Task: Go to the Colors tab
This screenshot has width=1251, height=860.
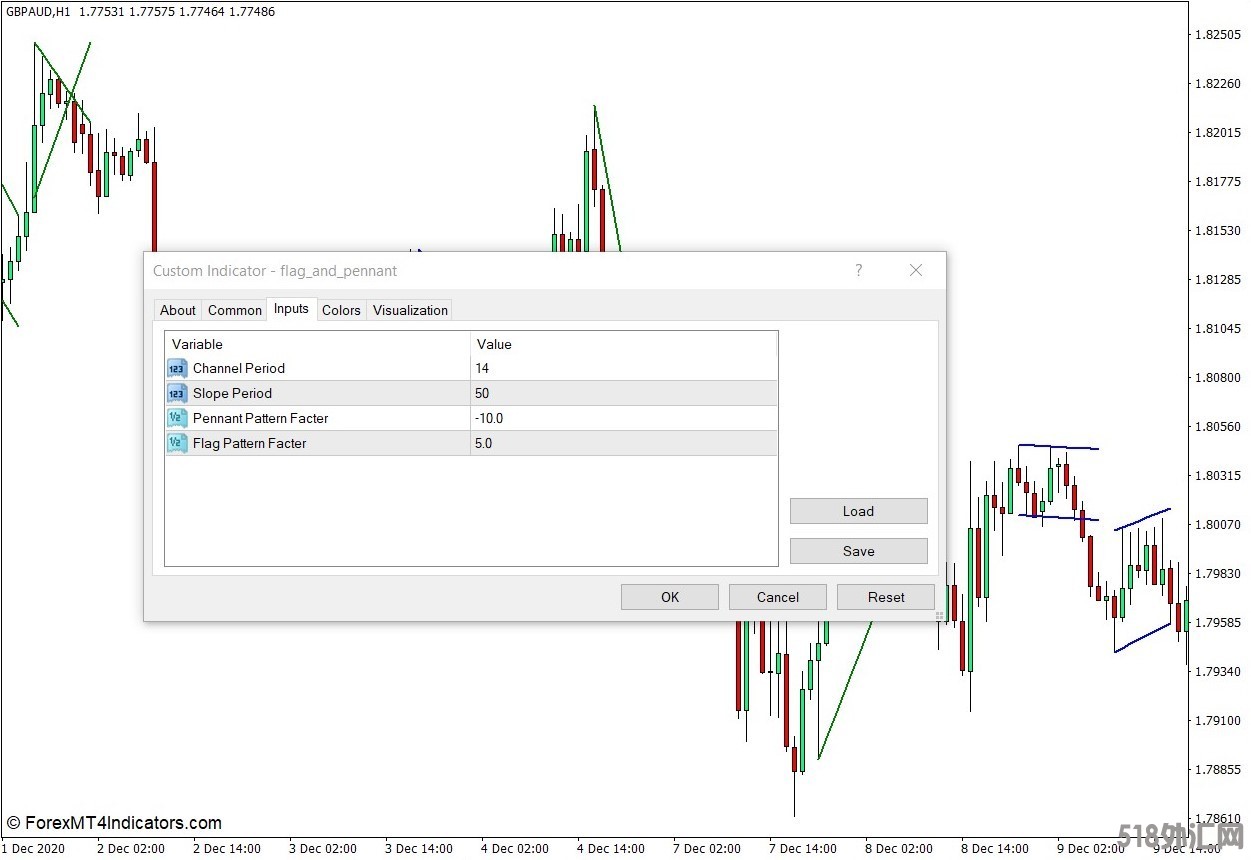Action: [341, 311]
